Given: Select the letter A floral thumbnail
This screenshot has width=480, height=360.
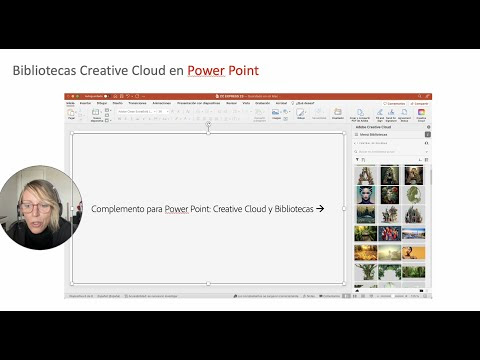Looking at the screenshot, I should pyautogui.click(x=365, y=175).
